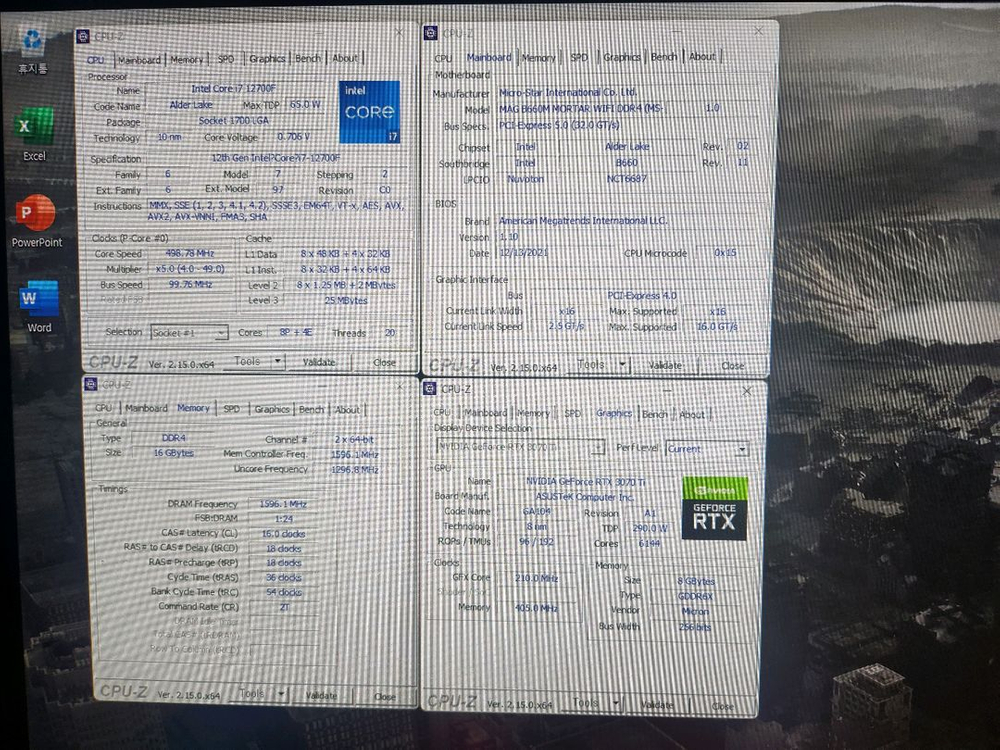Click the GFX Core clock value 210.0 MHz
This screenshot has width=1000, height=750.
[536, 578]
